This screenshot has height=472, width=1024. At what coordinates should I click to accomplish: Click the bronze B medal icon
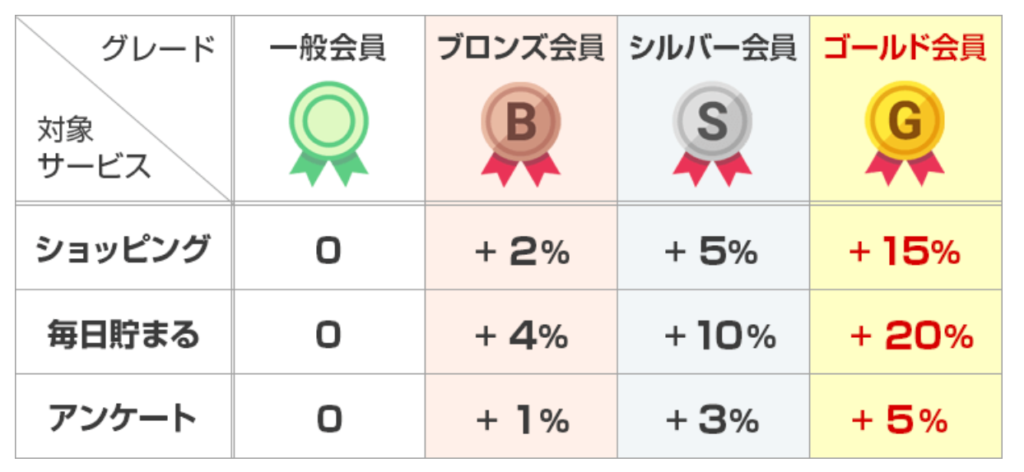click(x=520, y=134)
